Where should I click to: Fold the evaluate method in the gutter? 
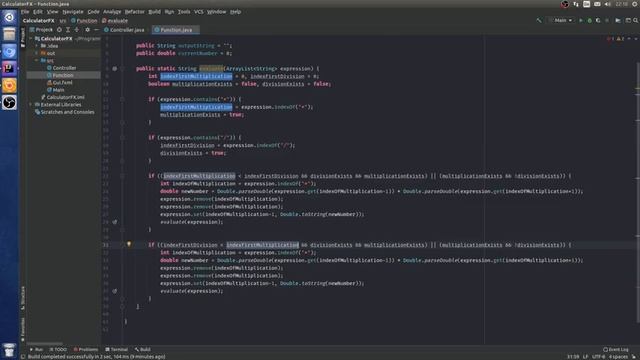pos(122,69)
